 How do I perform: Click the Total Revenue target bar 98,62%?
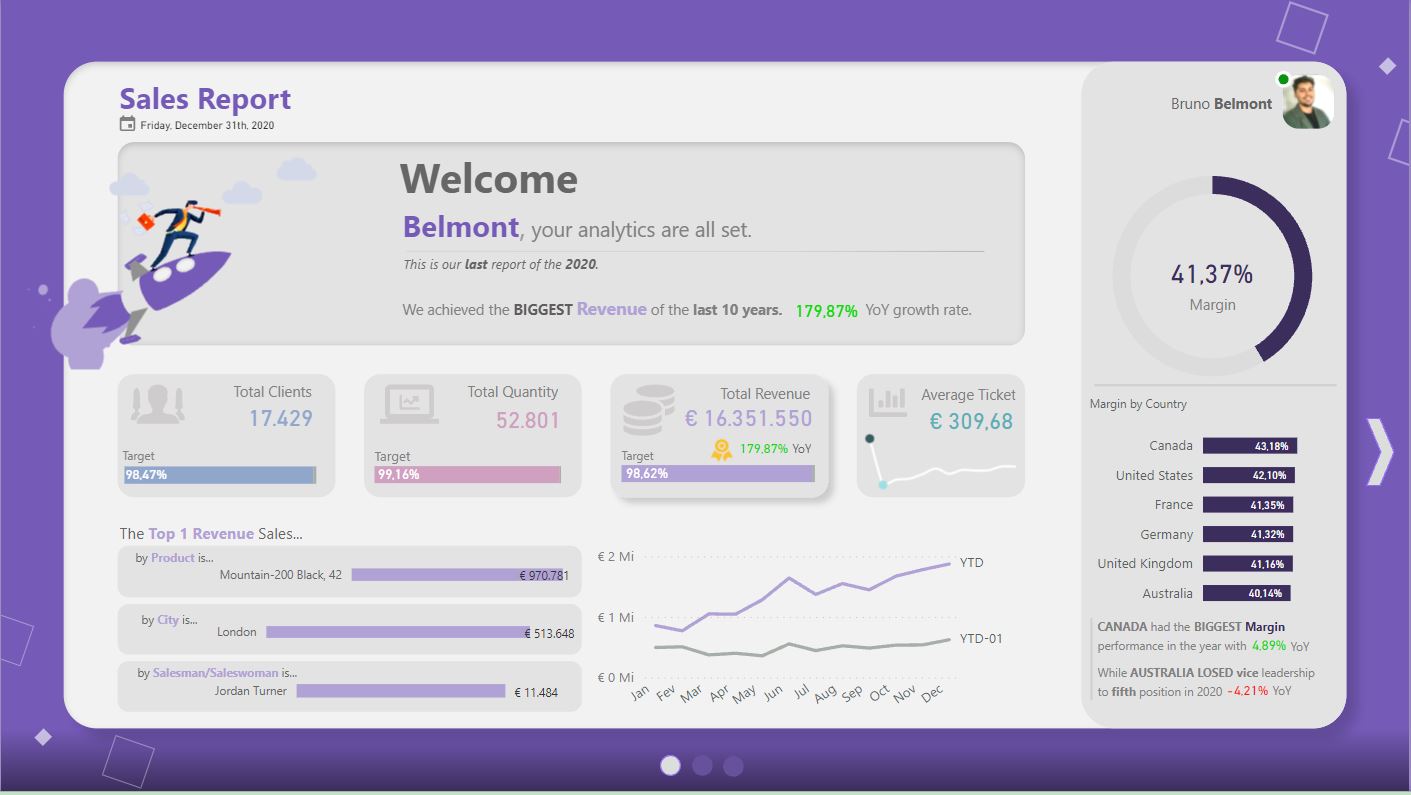tap(718, 473)
